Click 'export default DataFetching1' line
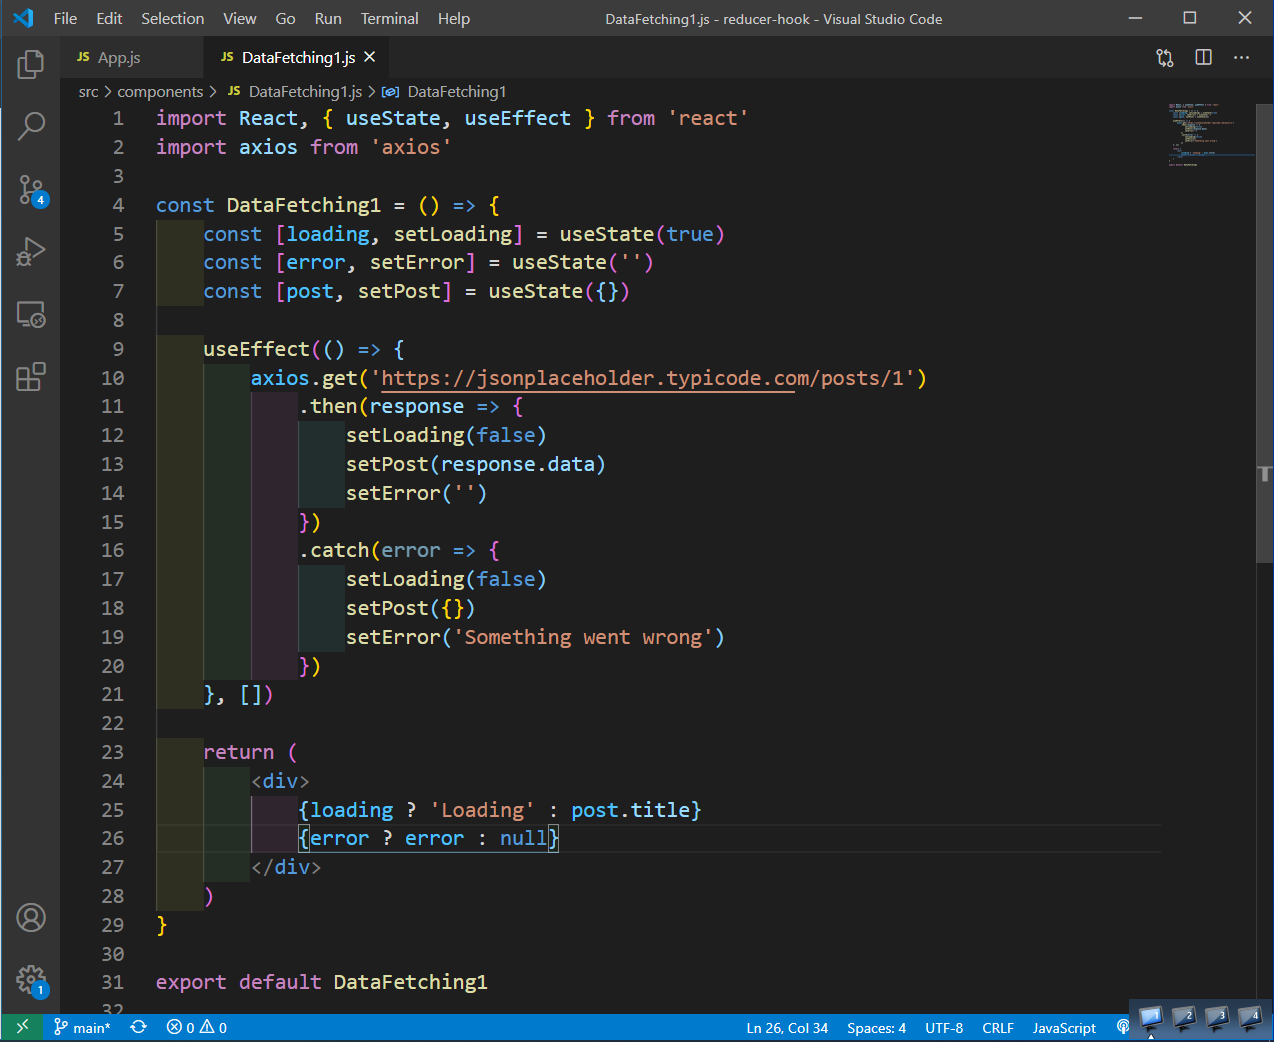This screenshot has height=1042, width=1274. 322,982
